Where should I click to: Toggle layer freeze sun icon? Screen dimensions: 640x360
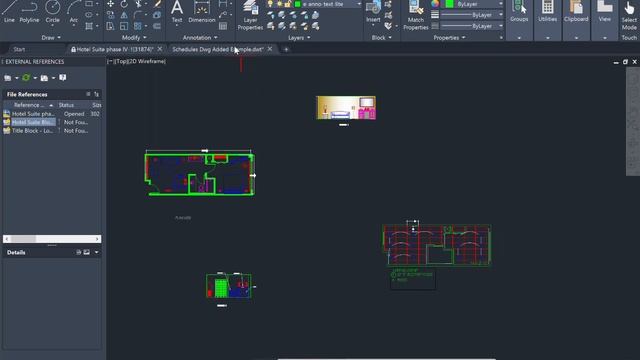coord(279,4)
